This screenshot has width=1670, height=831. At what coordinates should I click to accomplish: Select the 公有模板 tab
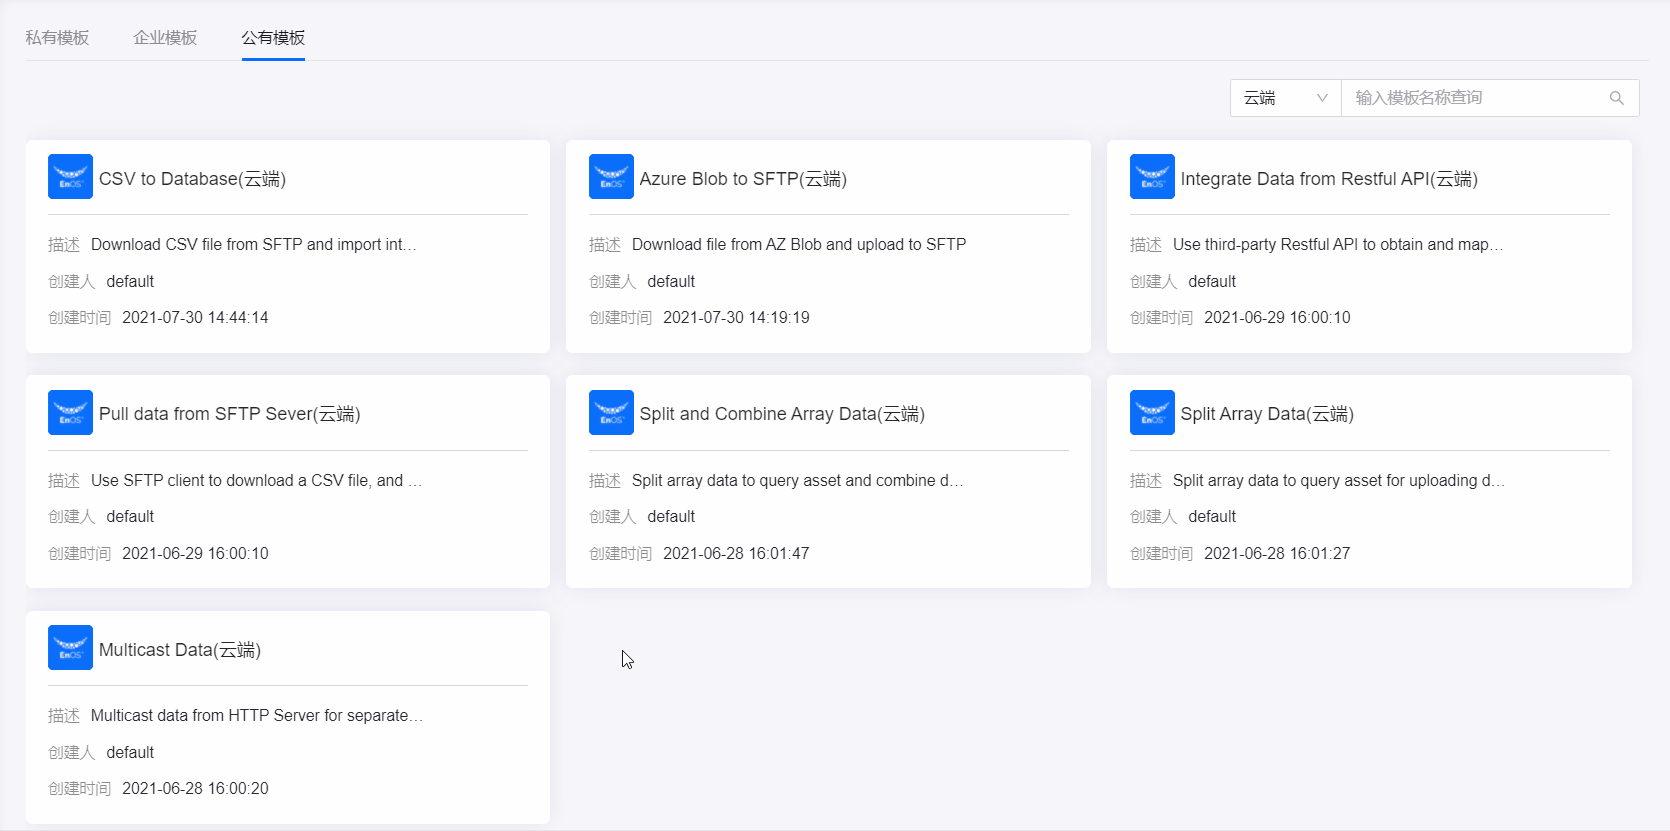273,38
